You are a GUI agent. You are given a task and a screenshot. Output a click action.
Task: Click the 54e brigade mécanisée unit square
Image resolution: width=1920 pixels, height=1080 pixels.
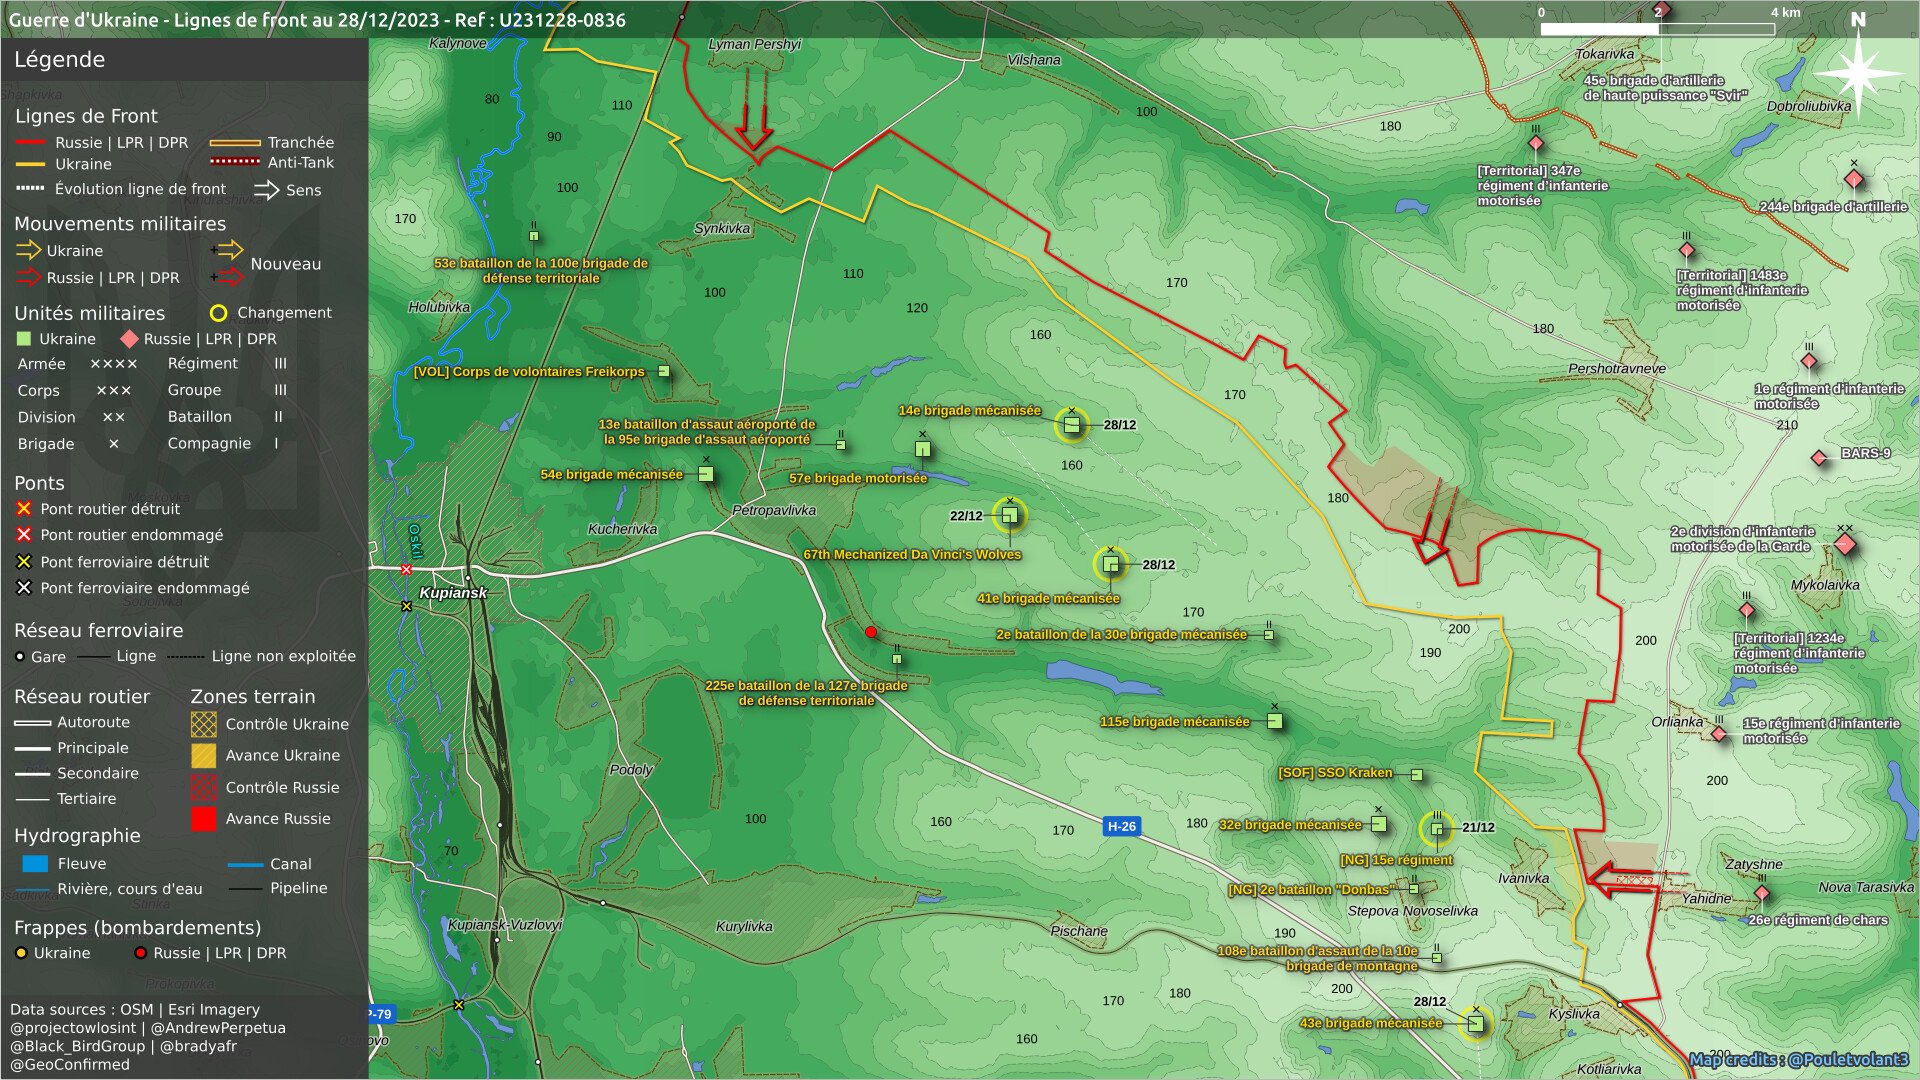[706, 474]
